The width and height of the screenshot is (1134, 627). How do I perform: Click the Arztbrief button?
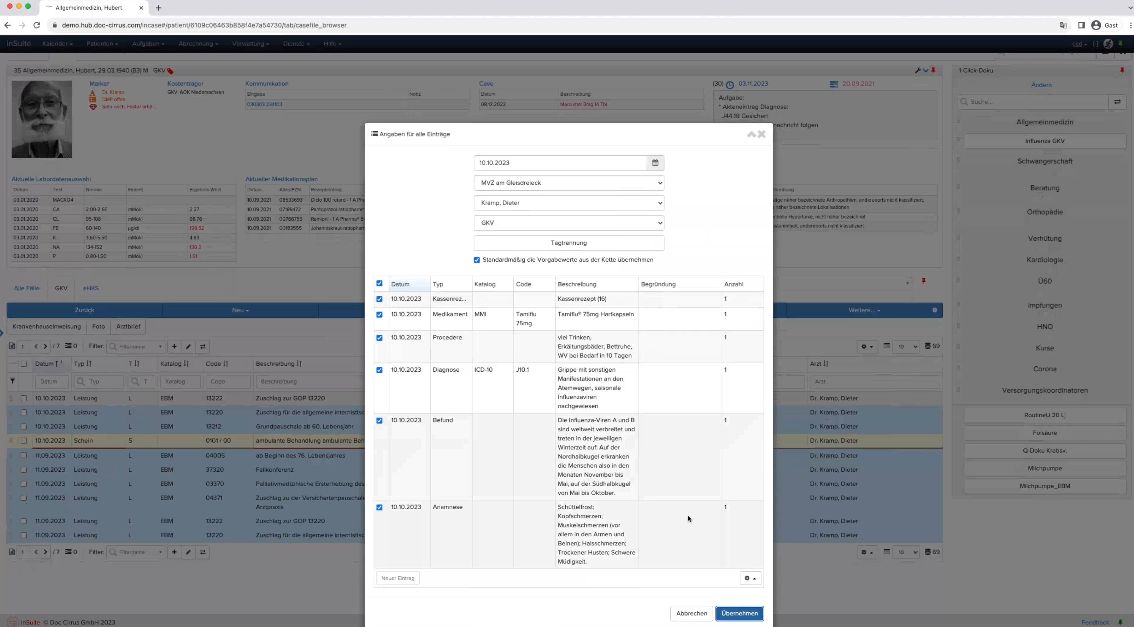click(x=129, y=326)
